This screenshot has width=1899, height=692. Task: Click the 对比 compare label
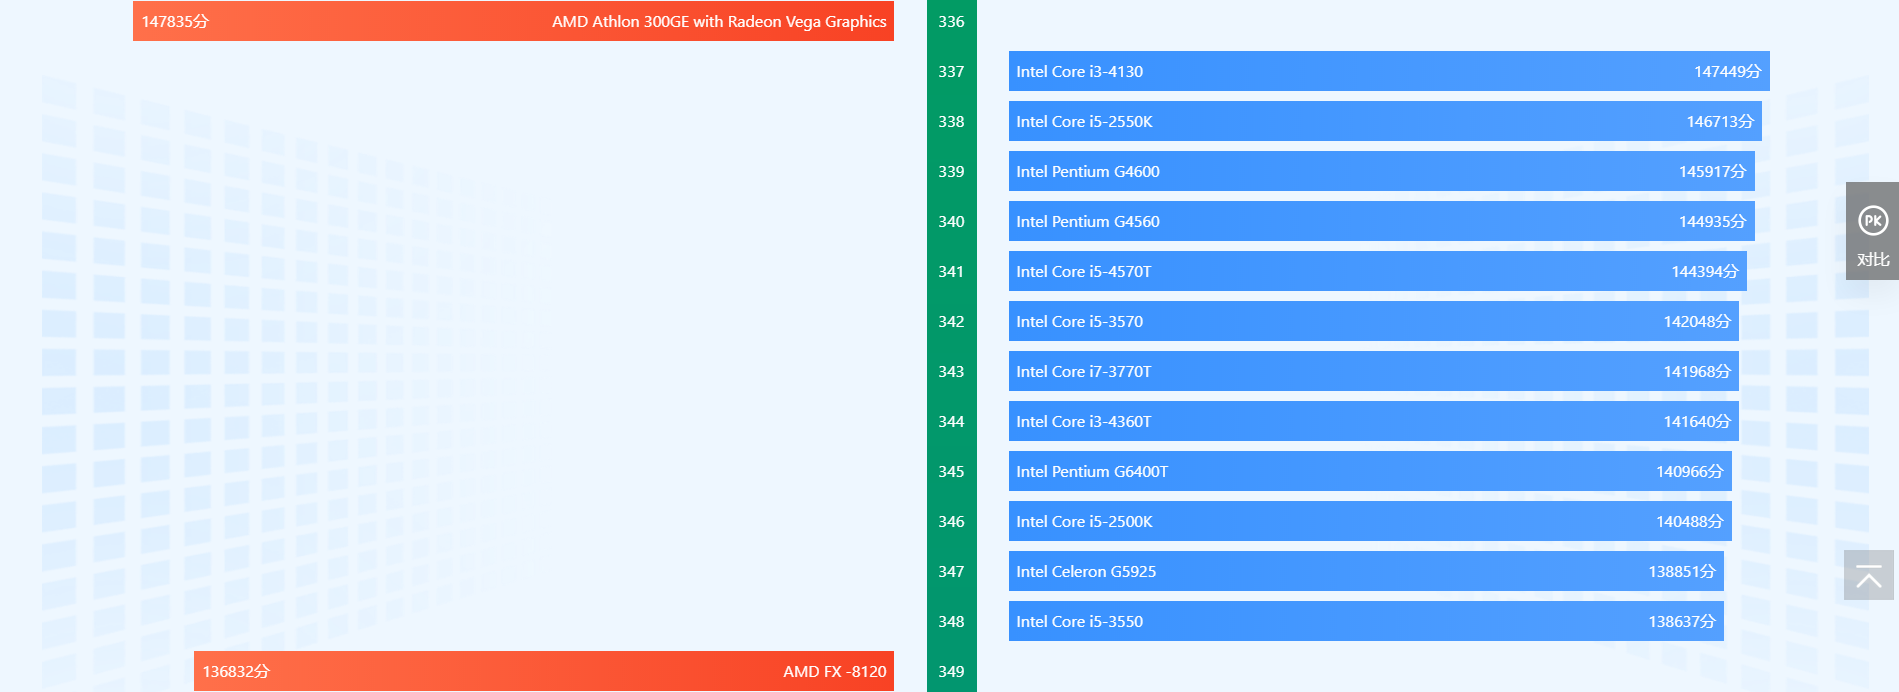(x=1872, y=260)
